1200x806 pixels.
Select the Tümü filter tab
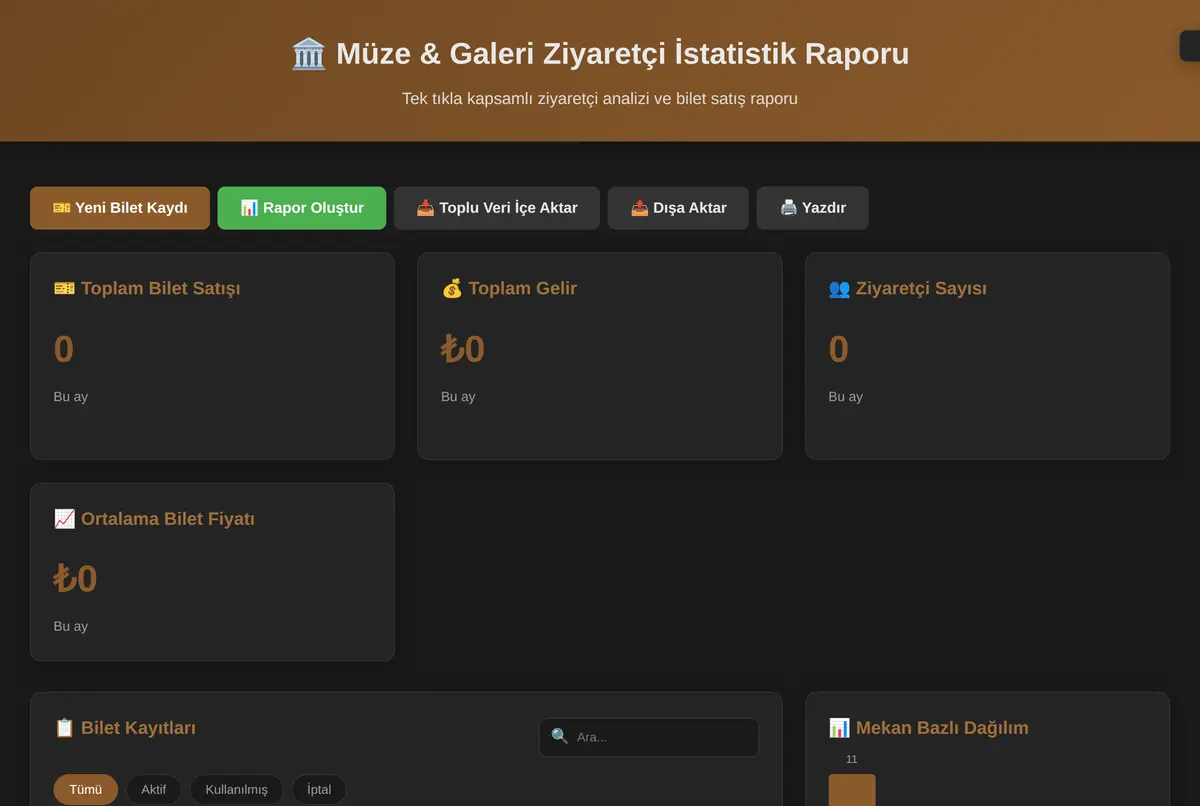86,789
